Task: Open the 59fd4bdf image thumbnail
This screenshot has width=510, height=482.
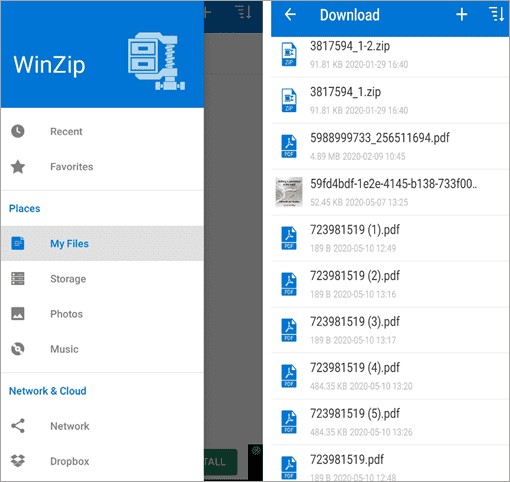Action: tap(289, 192)
